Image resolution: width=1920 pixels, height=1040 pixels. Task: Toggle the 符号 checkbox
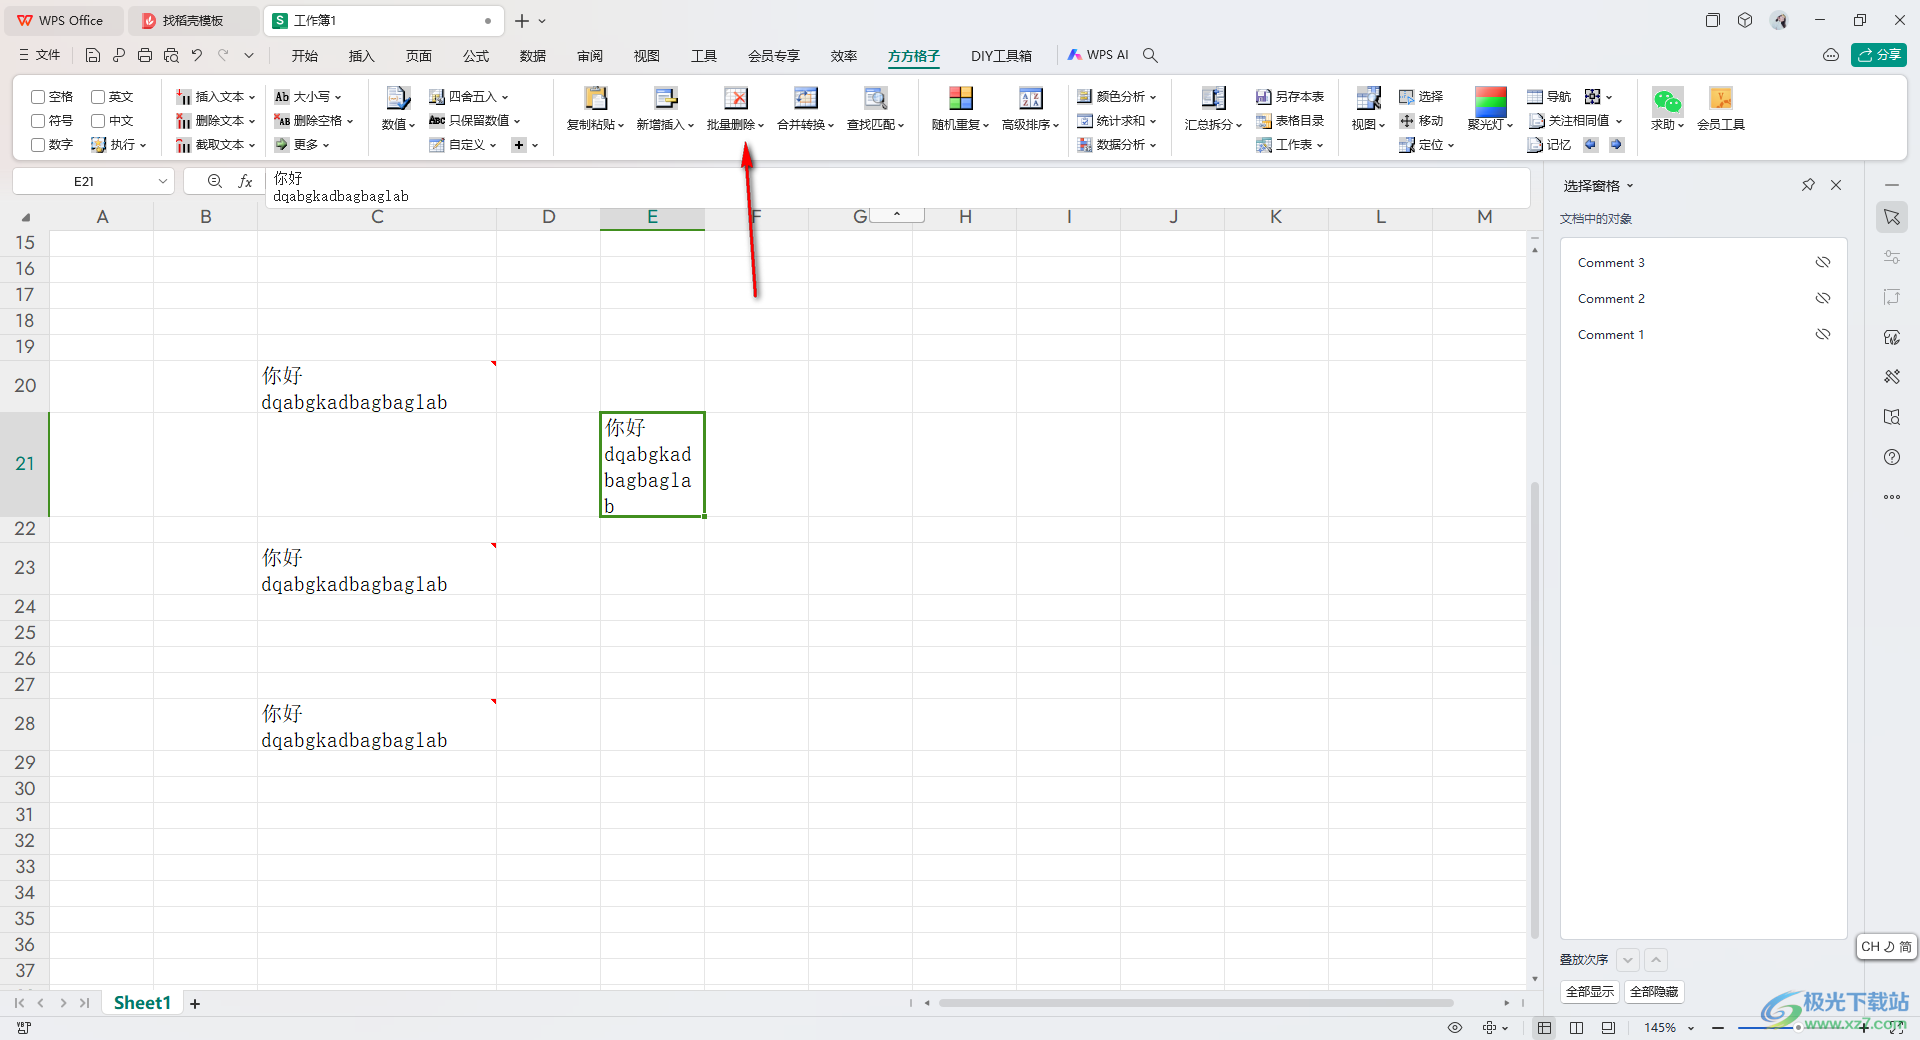38,121
